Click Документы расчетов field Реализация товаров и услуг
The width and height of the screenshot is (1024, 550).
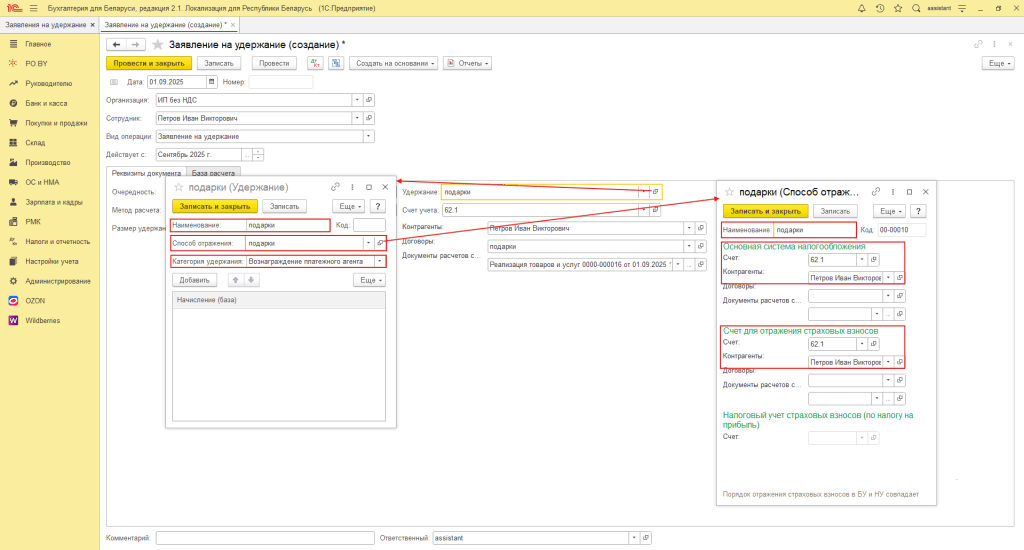[x=581, y=265]
